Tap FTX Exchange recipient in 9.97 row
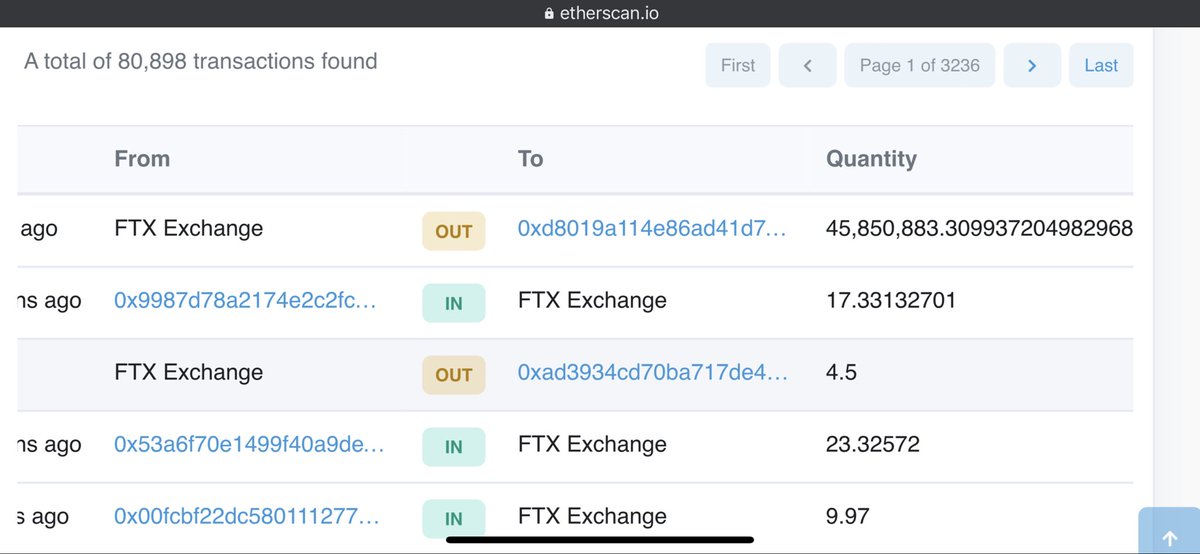 (x=592, y=517)
